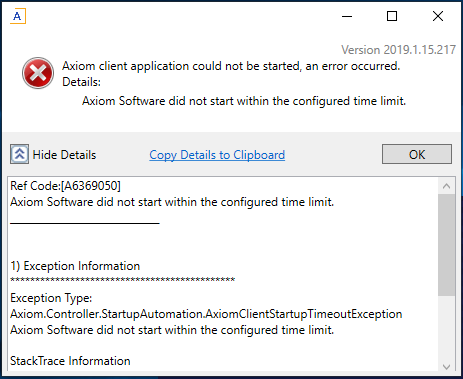Image resolution: width=463 pixels, height=379 pixels.
Task: Click the AxiomClientStartupTimeoutException type text
Action: pyautogui.click(x=206, y=314)
